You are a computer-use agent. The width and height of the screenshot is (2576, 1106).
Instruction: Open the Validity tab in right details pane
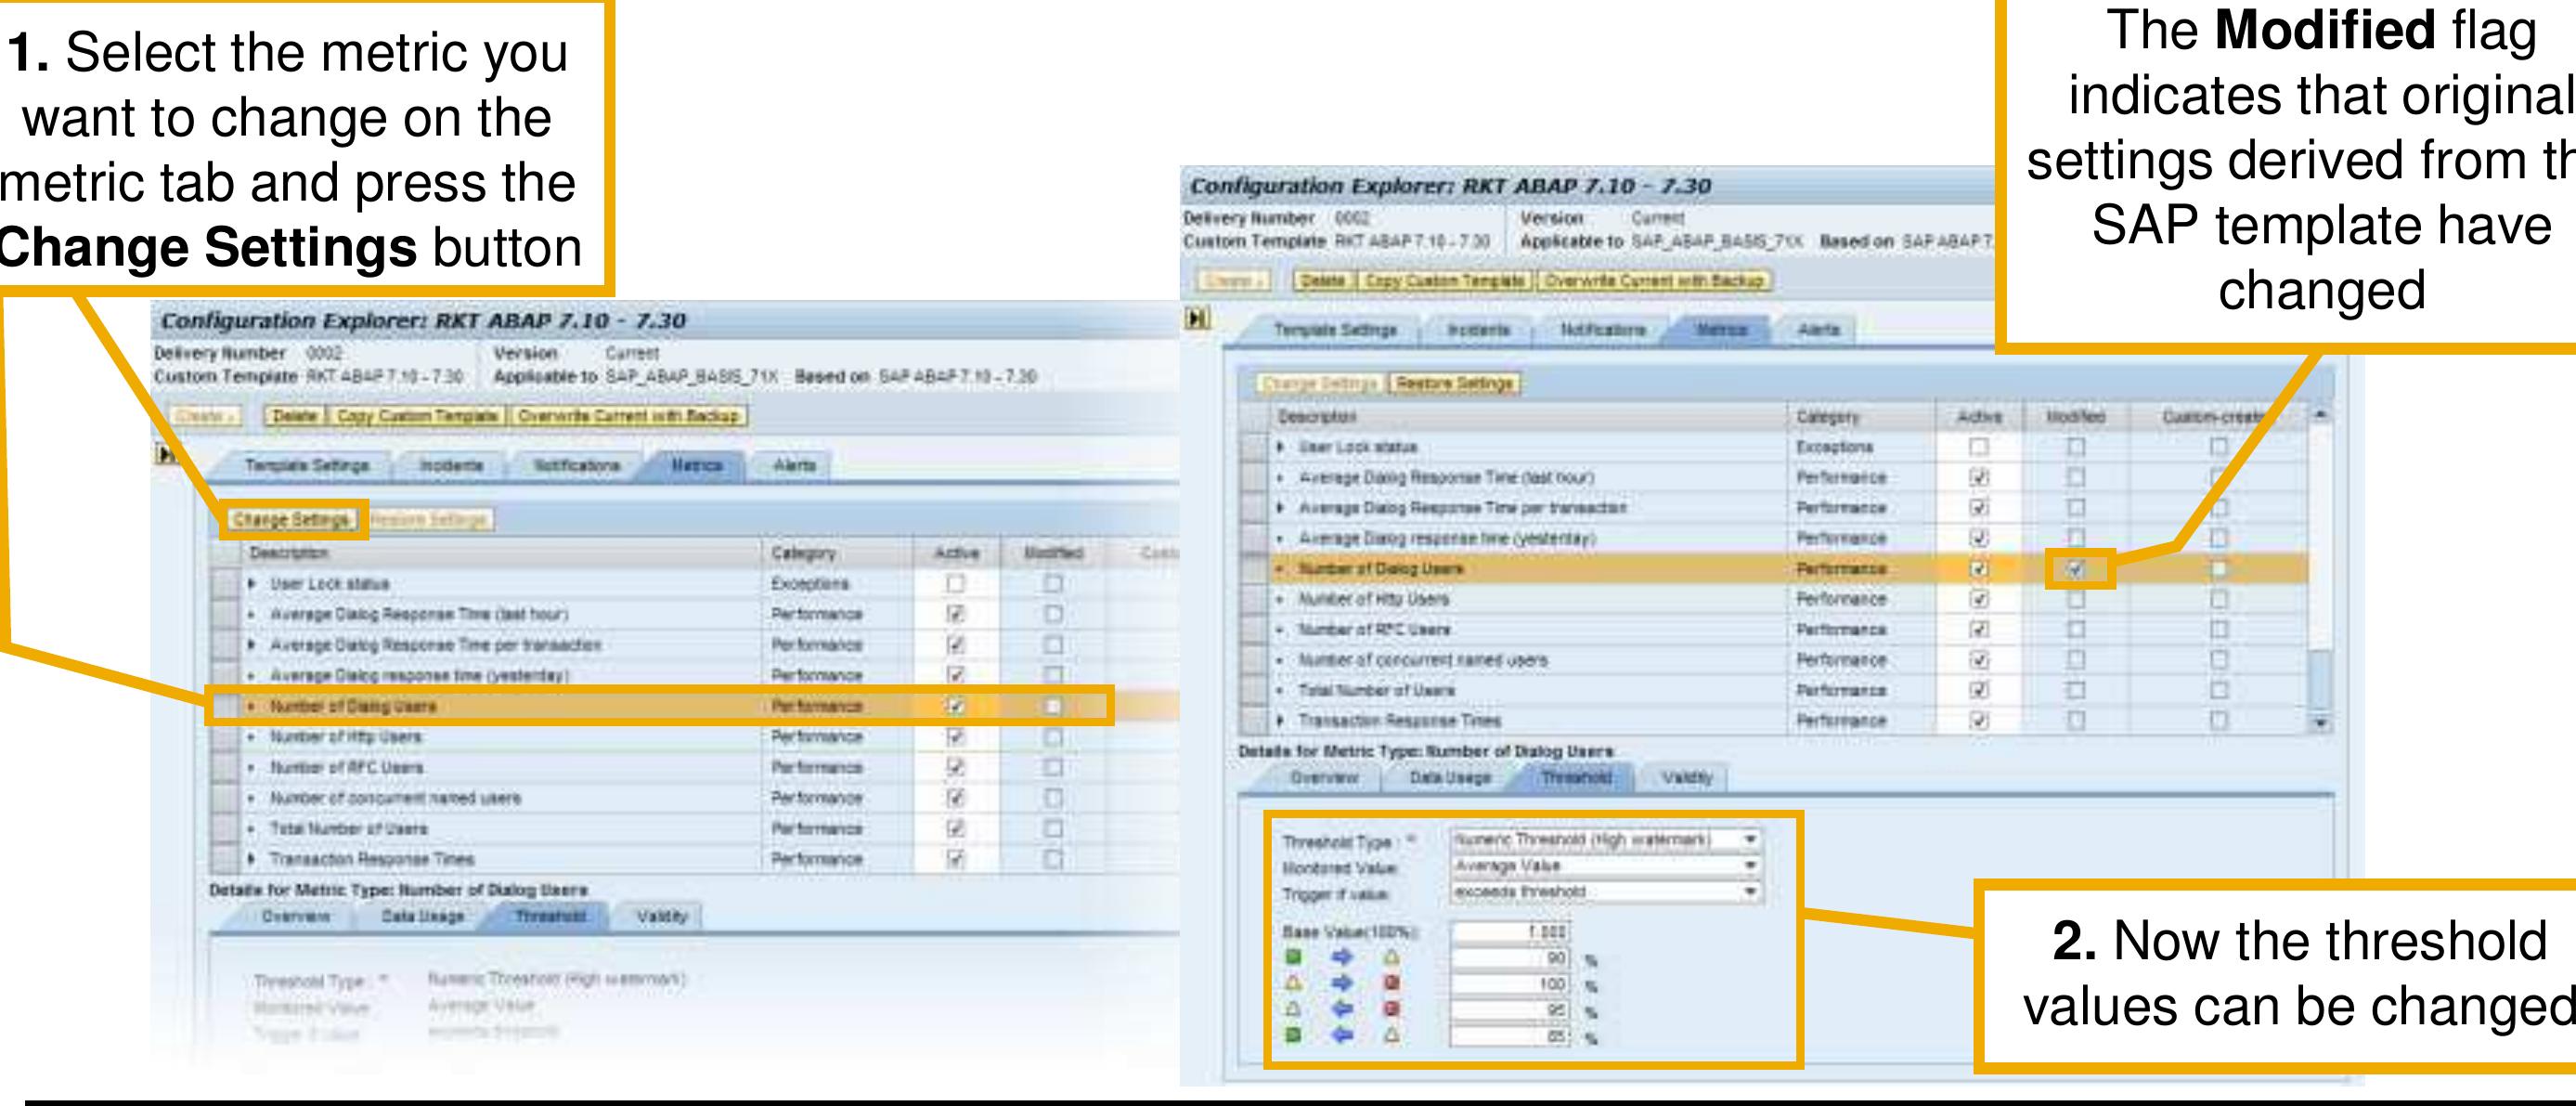(x=1687, y=777)
